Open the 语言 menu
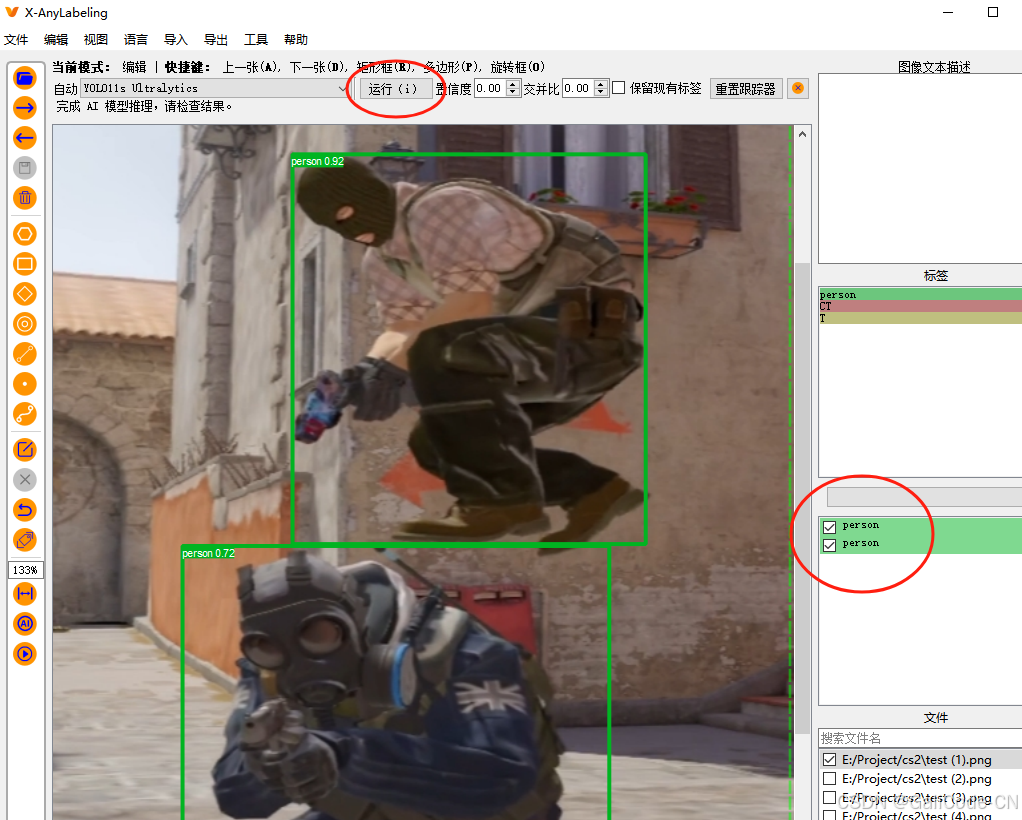This screenshot has height=820, width=1022. click(x=136, y=40)
